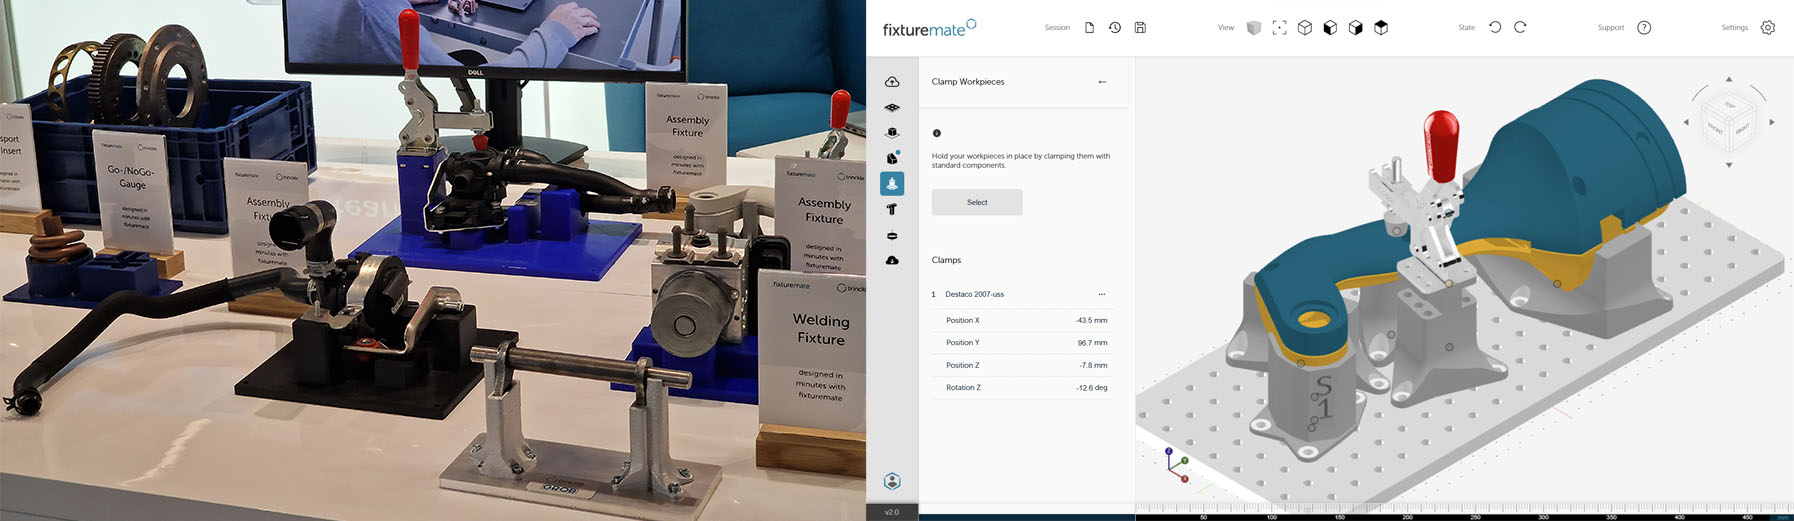Viewport: 1794px width, 521px height.
Task: Redo the state change
Action: click(x=1520, y=28)
